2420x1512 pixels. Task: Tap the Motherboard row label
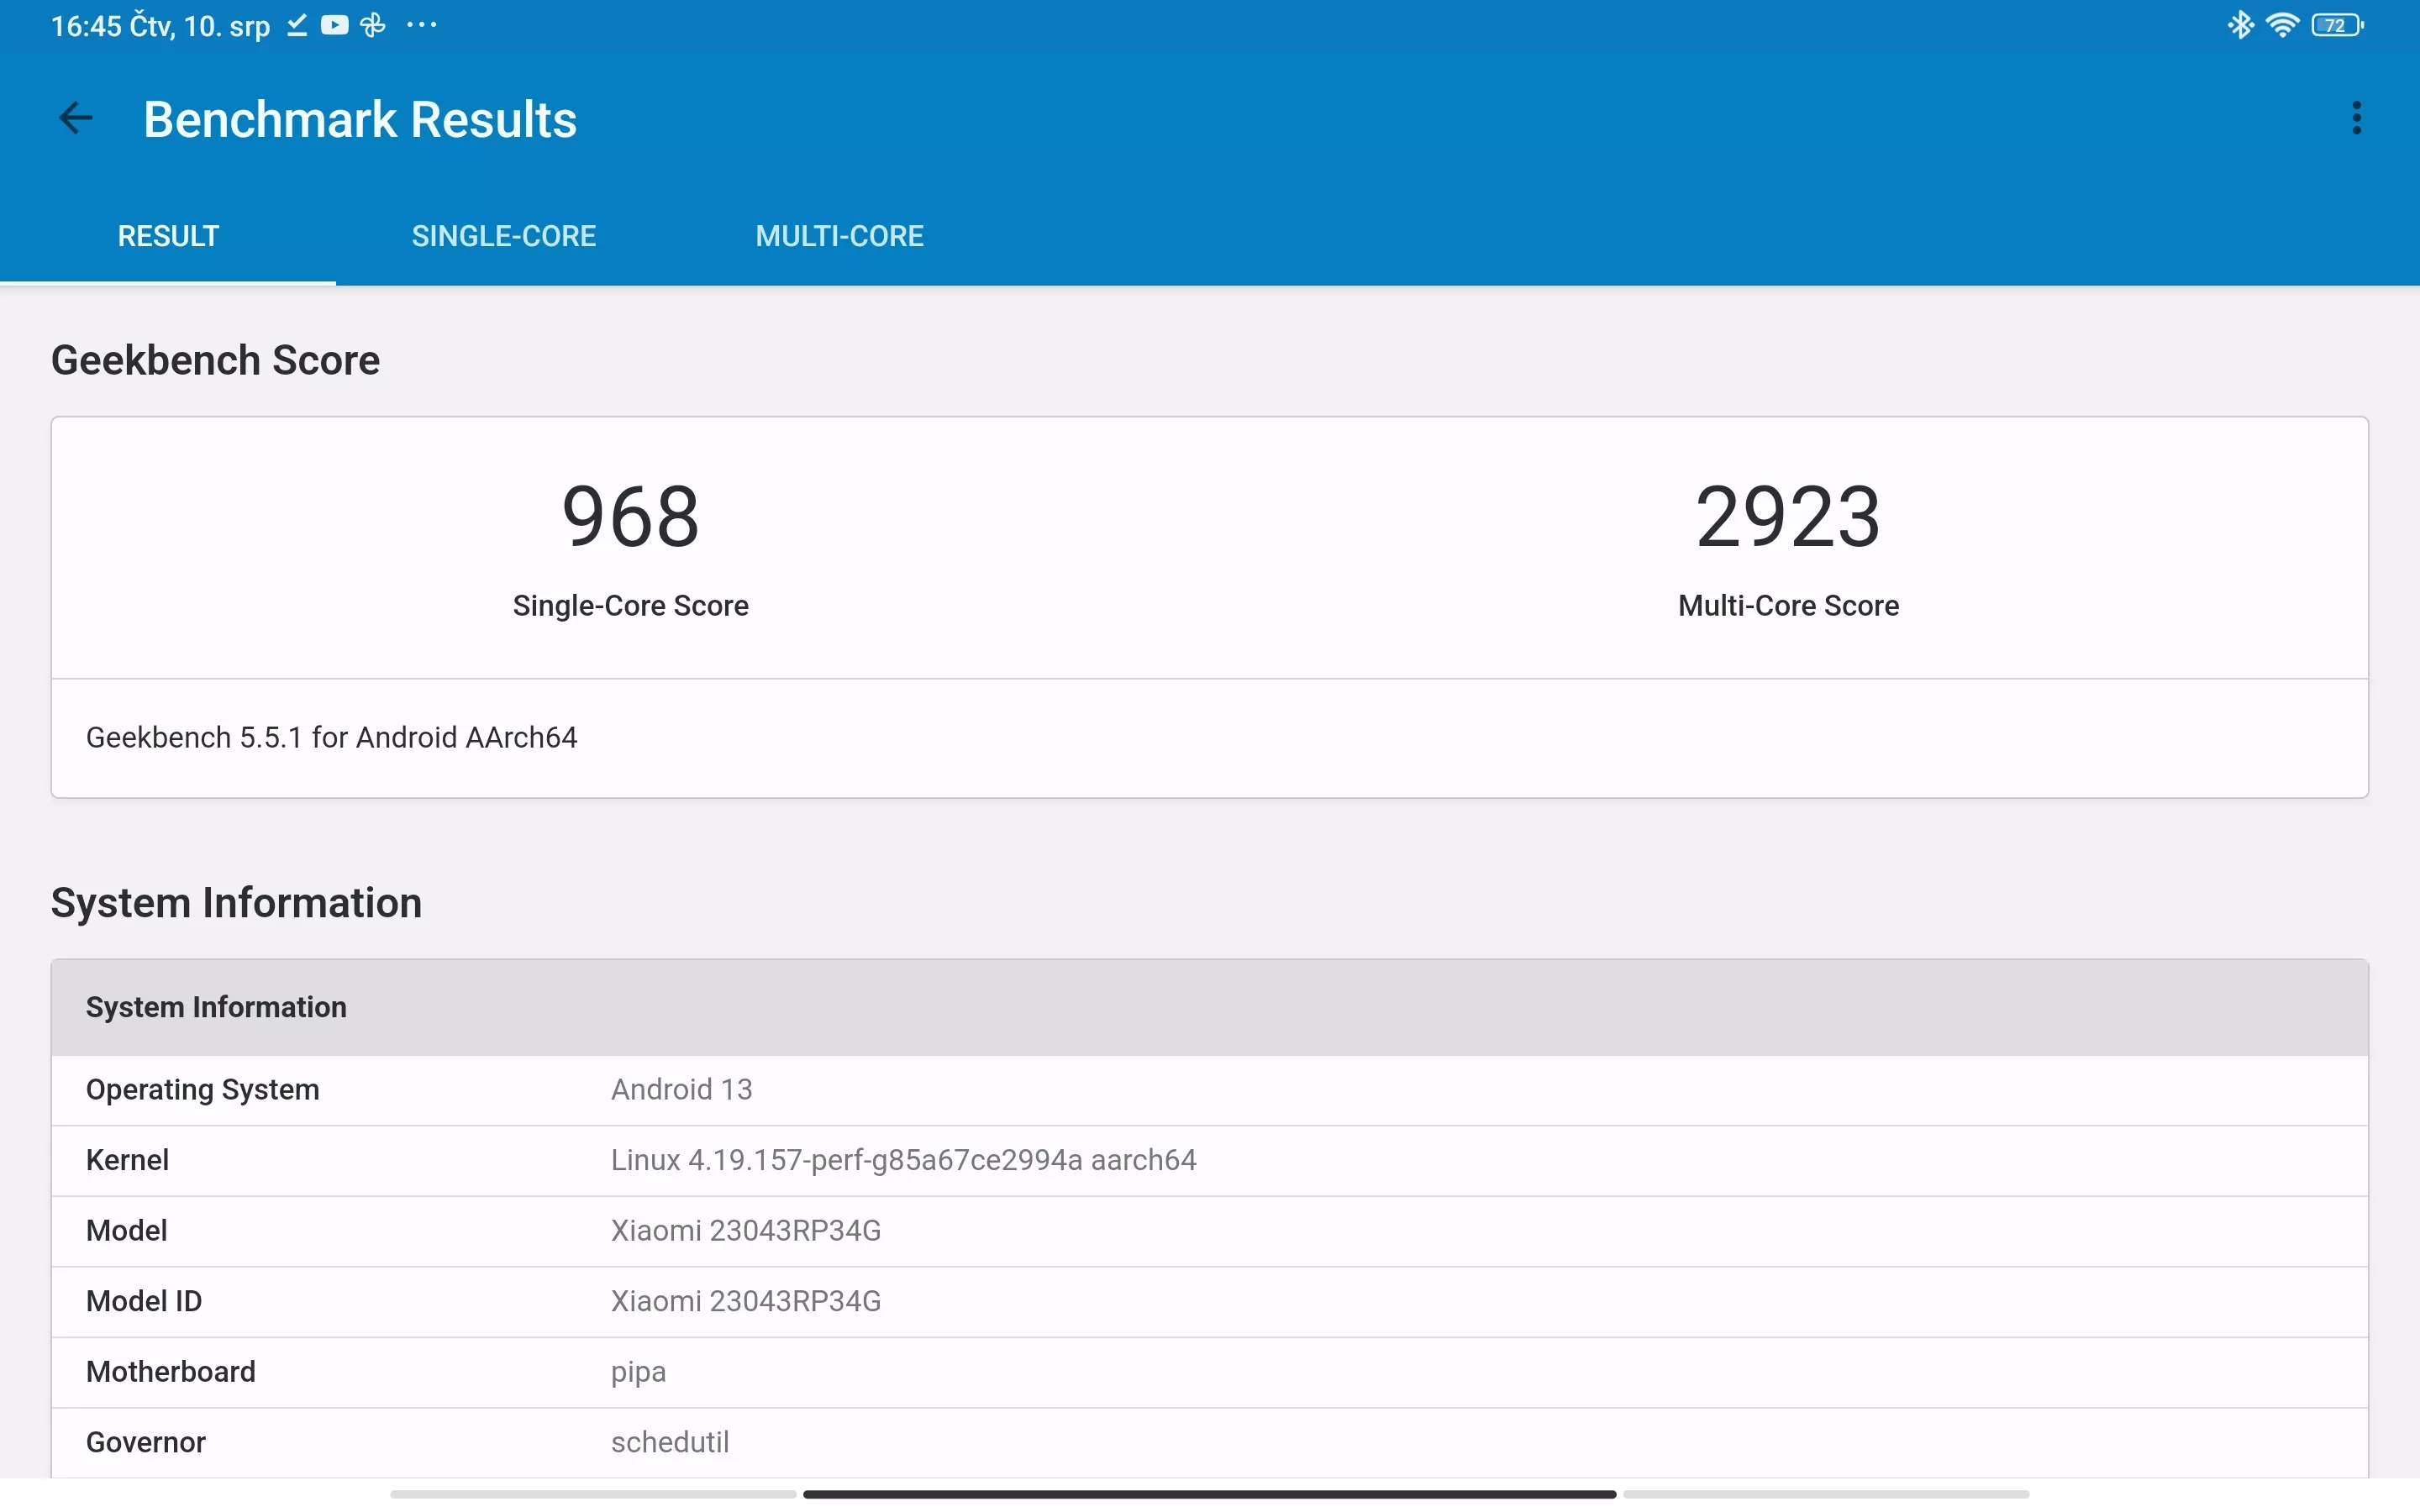pos(171,1371)
